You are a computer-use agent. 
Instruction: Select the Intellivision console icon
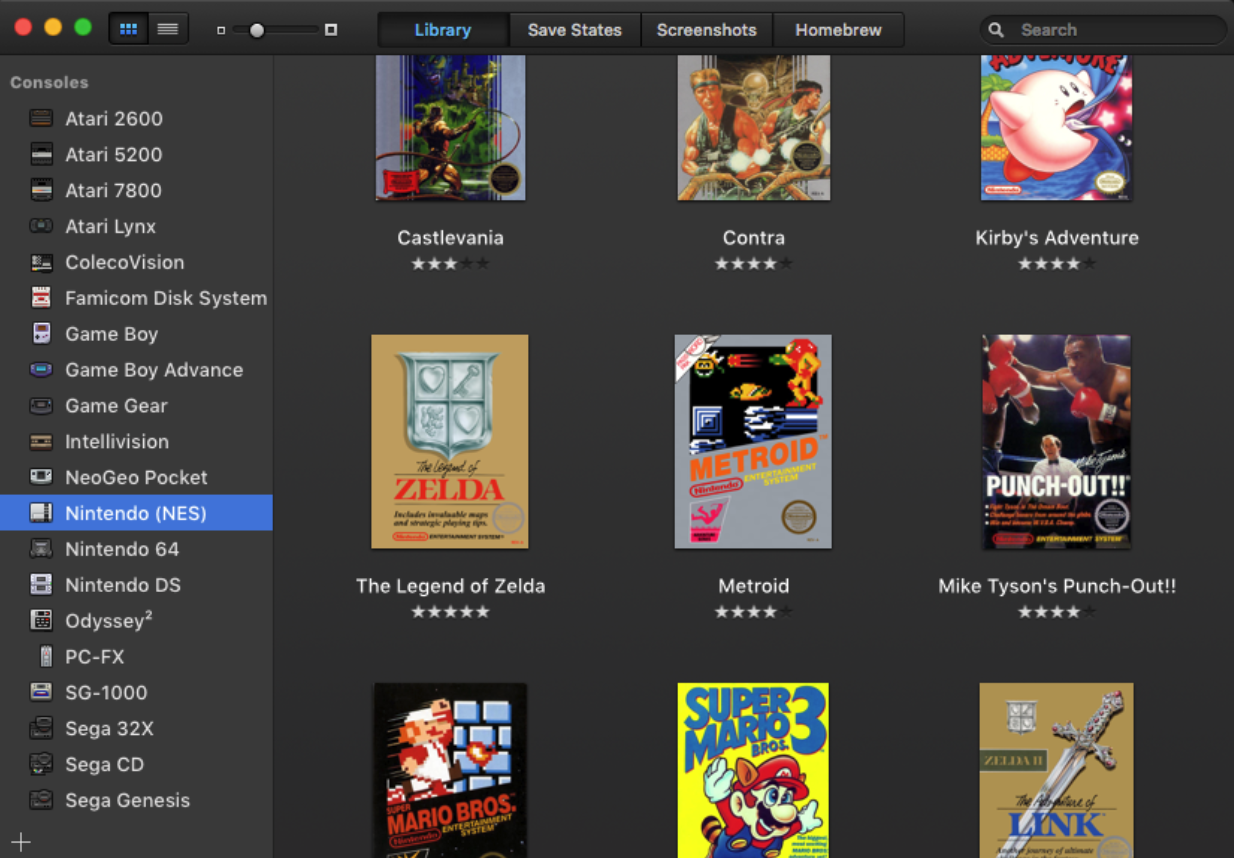41,442
